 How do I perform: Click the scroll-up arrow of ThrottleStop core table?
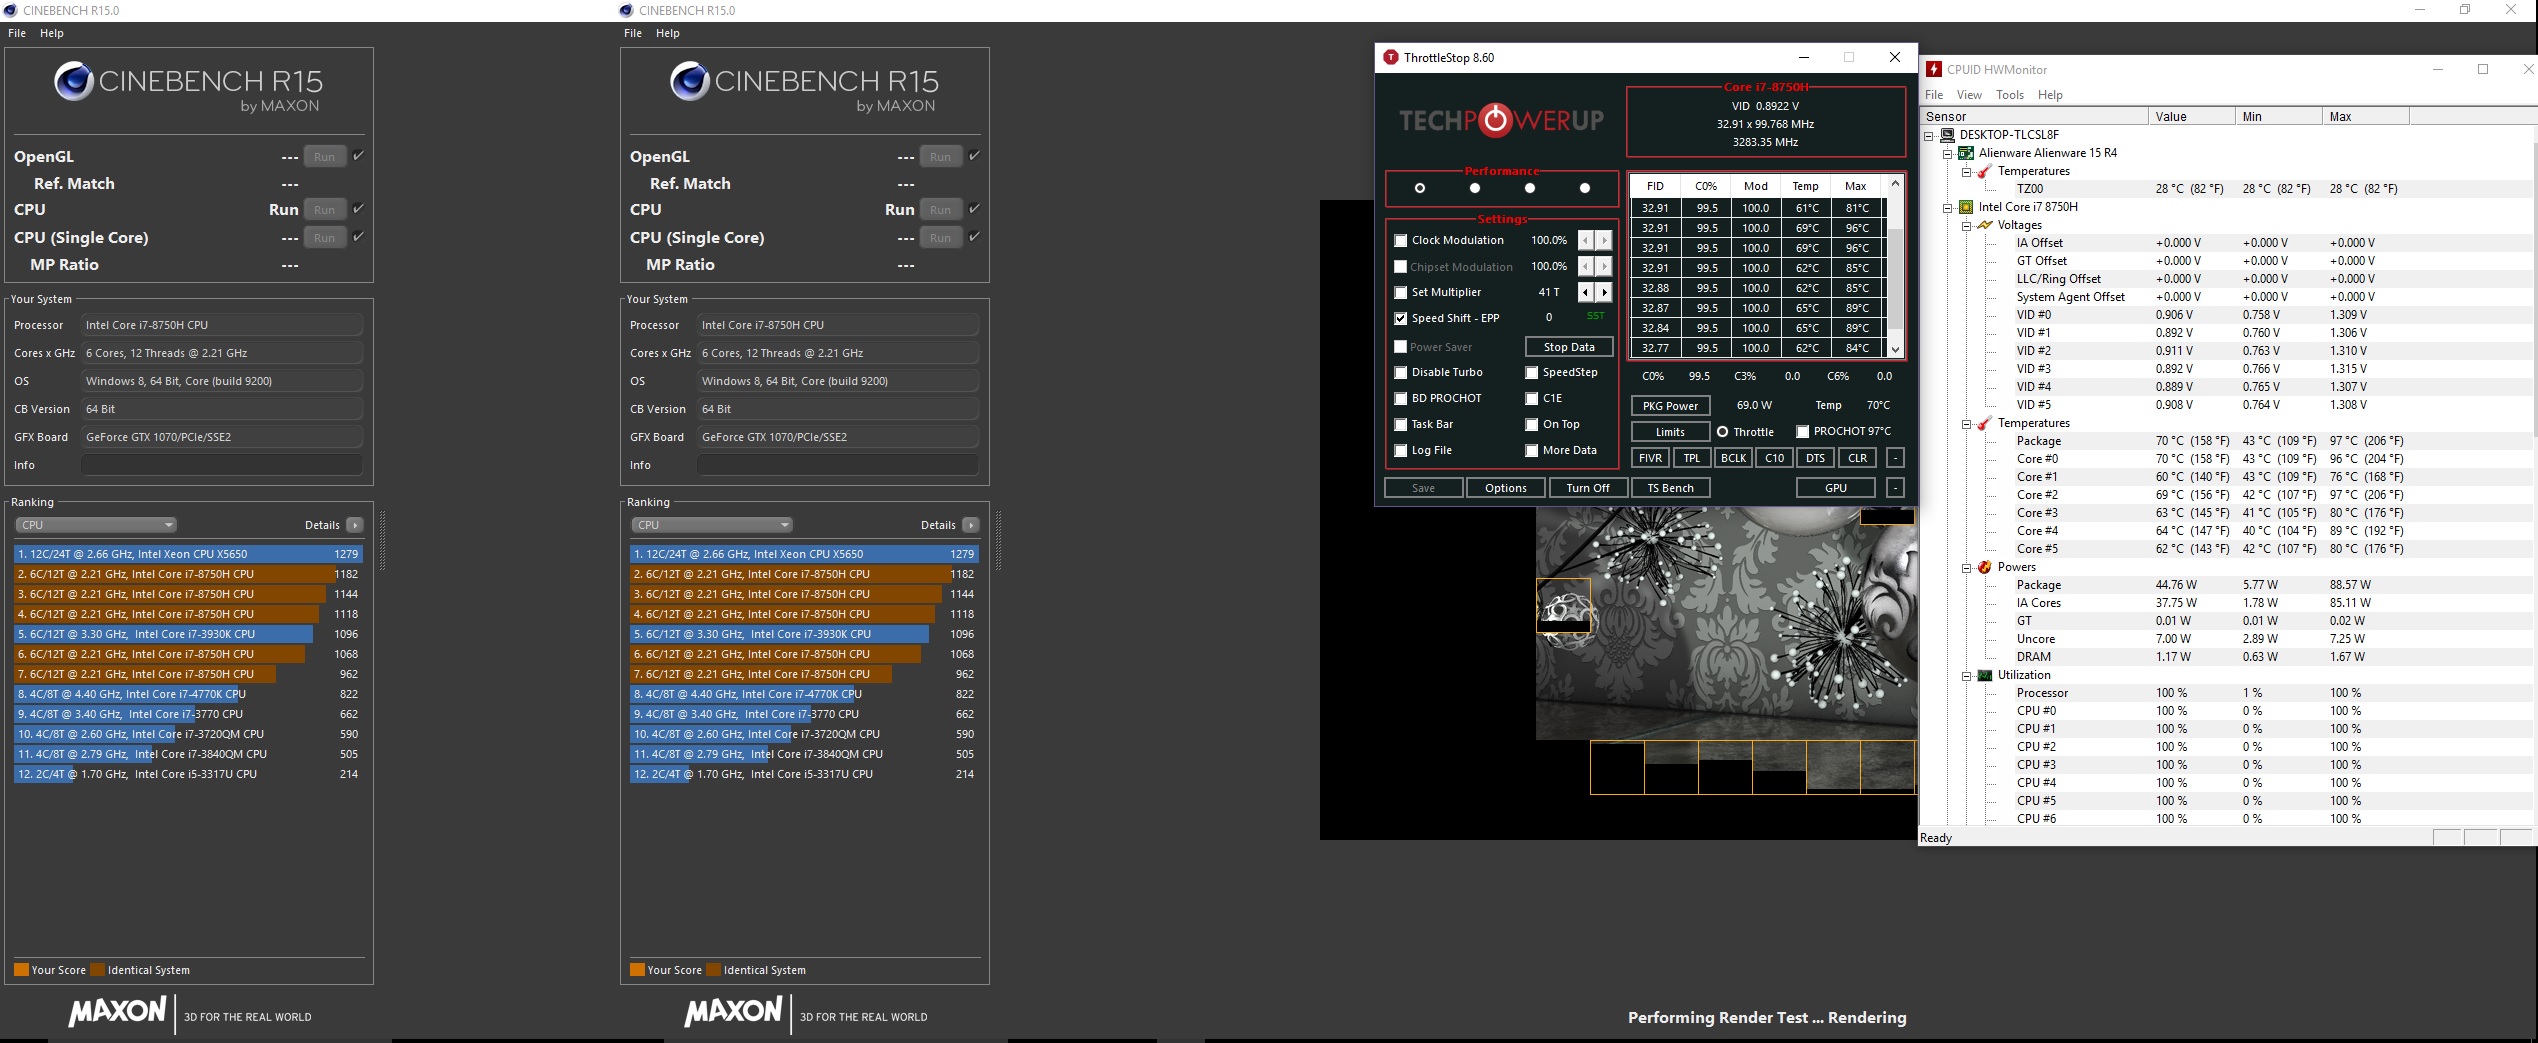point(1895,185)
